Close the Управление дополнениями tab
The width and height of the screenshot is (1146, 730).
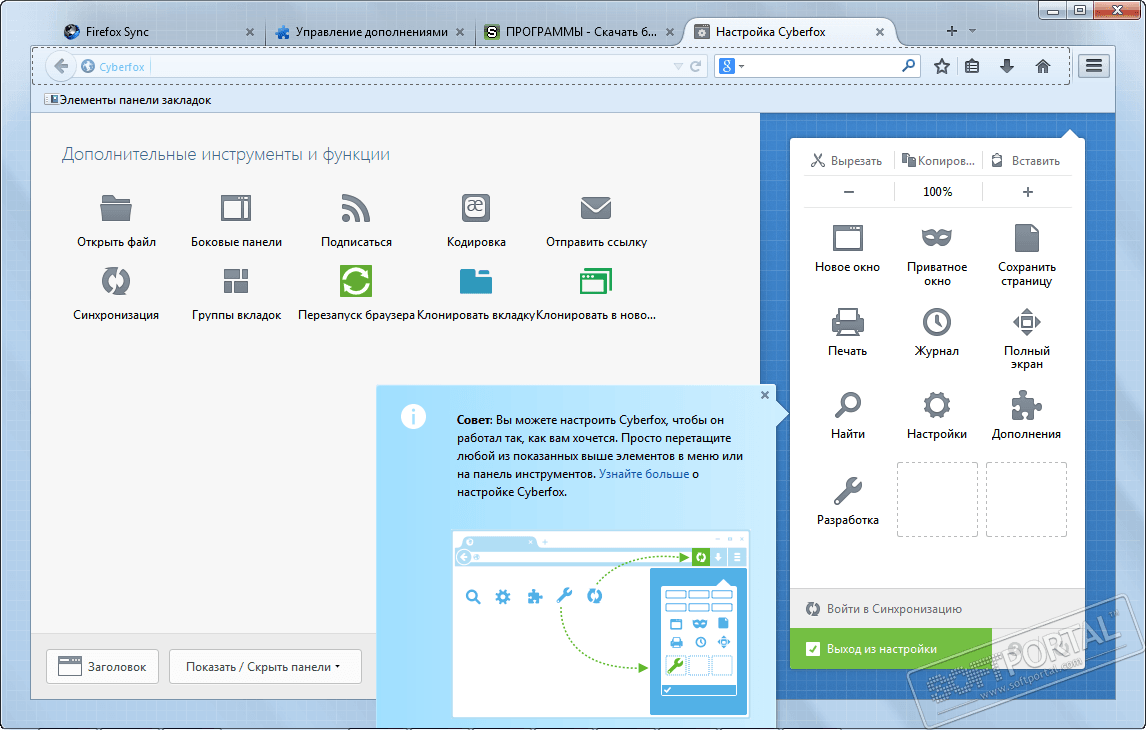point(460,32)
